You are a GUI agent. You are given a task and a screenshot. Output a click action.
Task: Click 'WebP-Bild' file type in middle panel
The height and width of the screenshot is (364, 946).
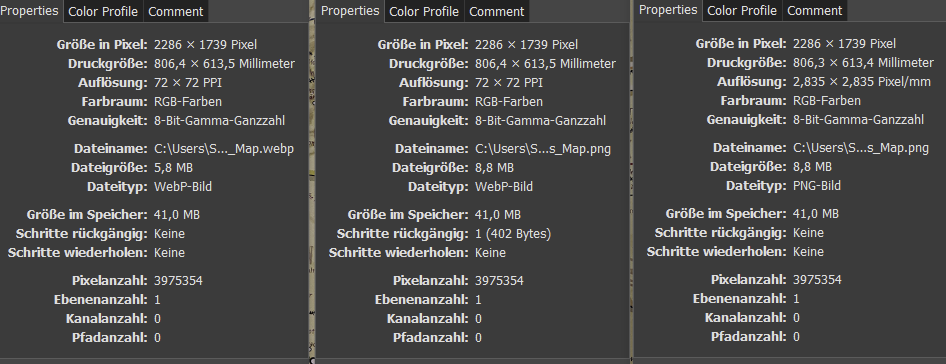coord(504,187)
